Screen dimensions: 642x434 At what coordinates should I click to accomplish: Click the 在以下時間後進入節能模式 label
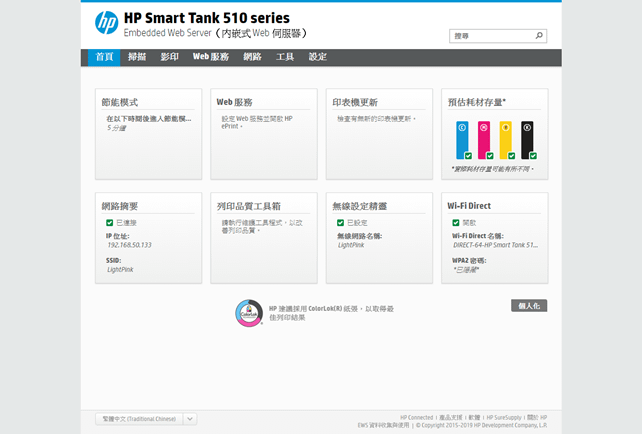149,119
